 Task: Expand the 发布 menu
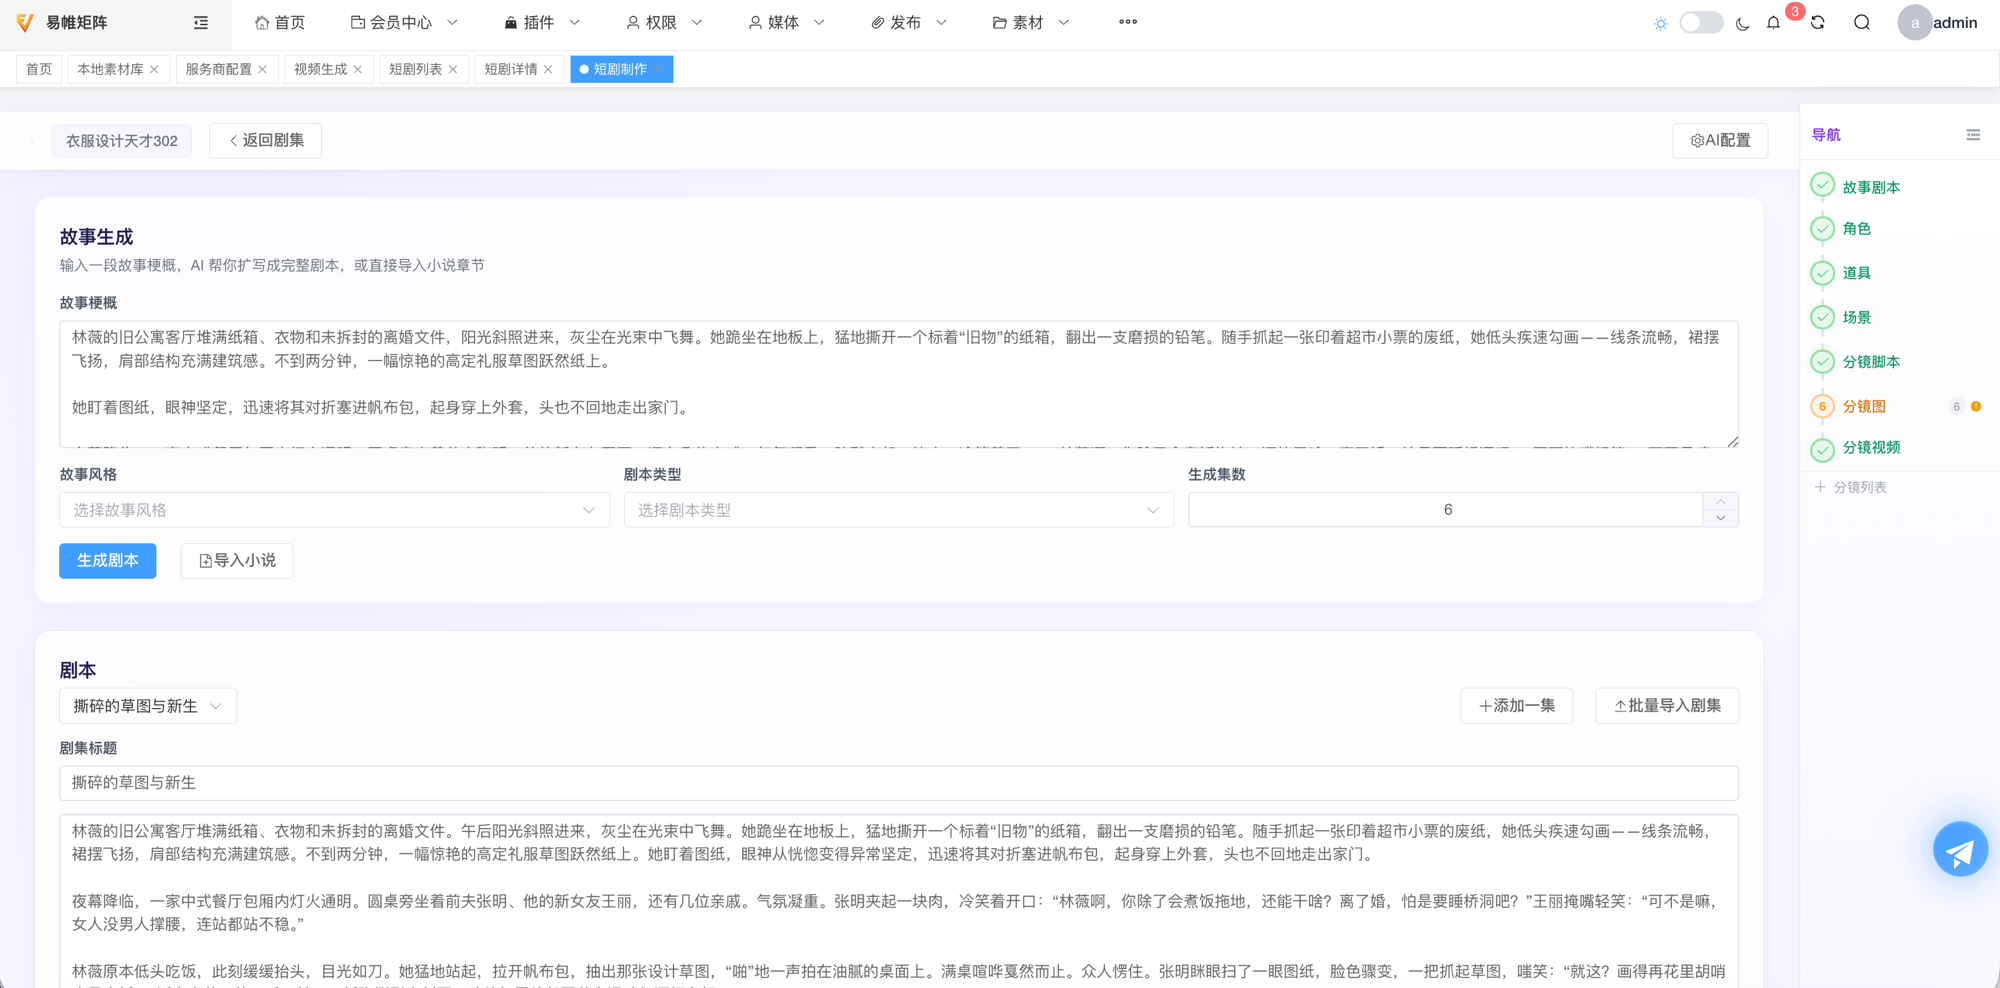tap(908, 22)
